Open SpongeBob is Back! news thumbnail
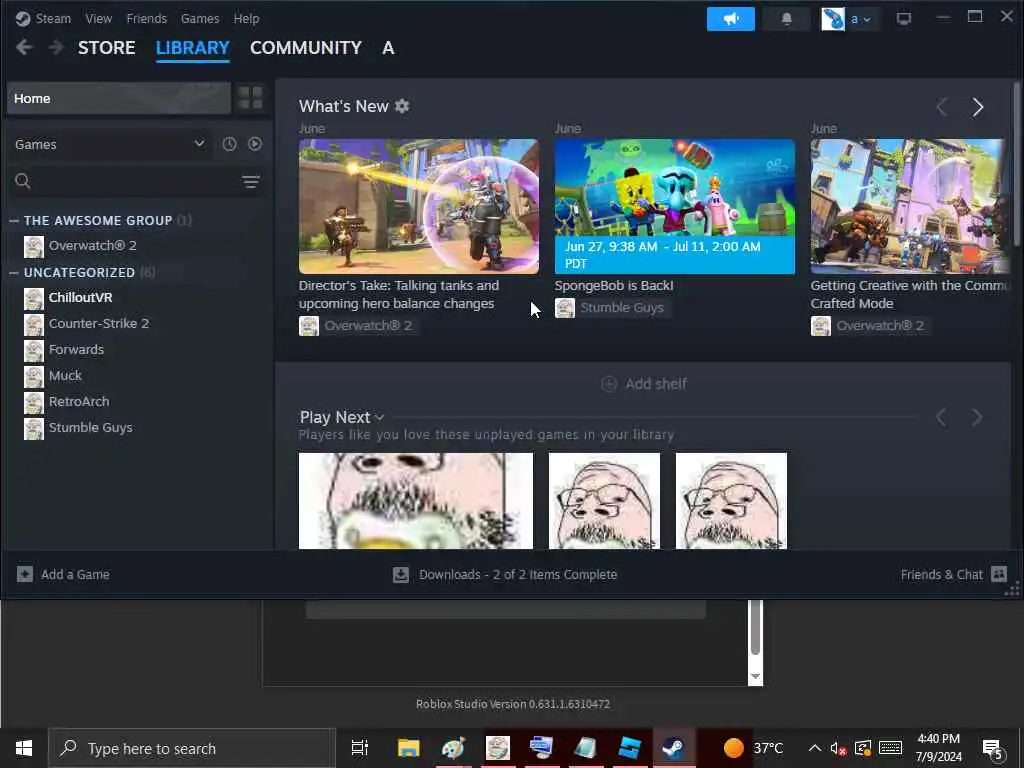Viewport: 1024px width, 768px height. click(x=675, y=206)
